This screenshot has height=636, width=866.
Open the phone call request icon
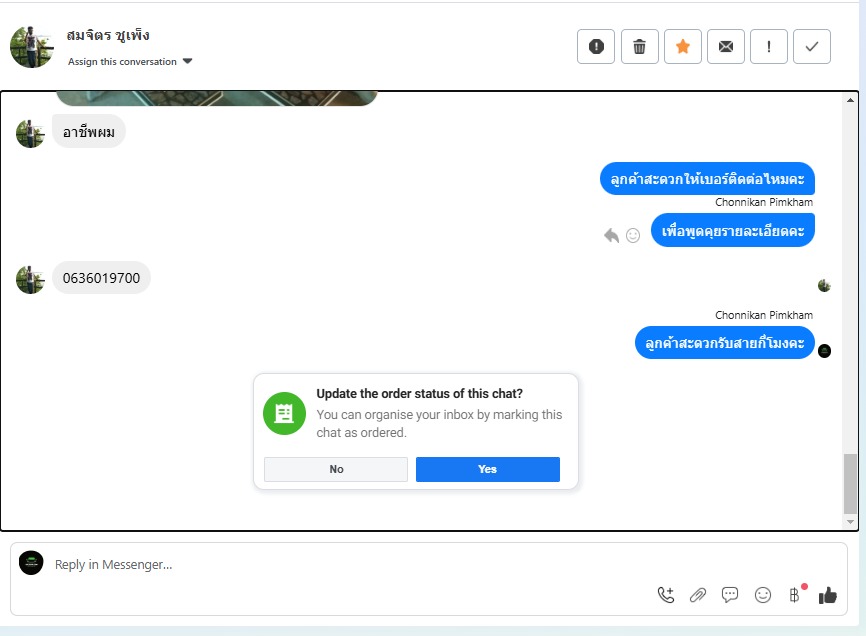pos(666,595)
